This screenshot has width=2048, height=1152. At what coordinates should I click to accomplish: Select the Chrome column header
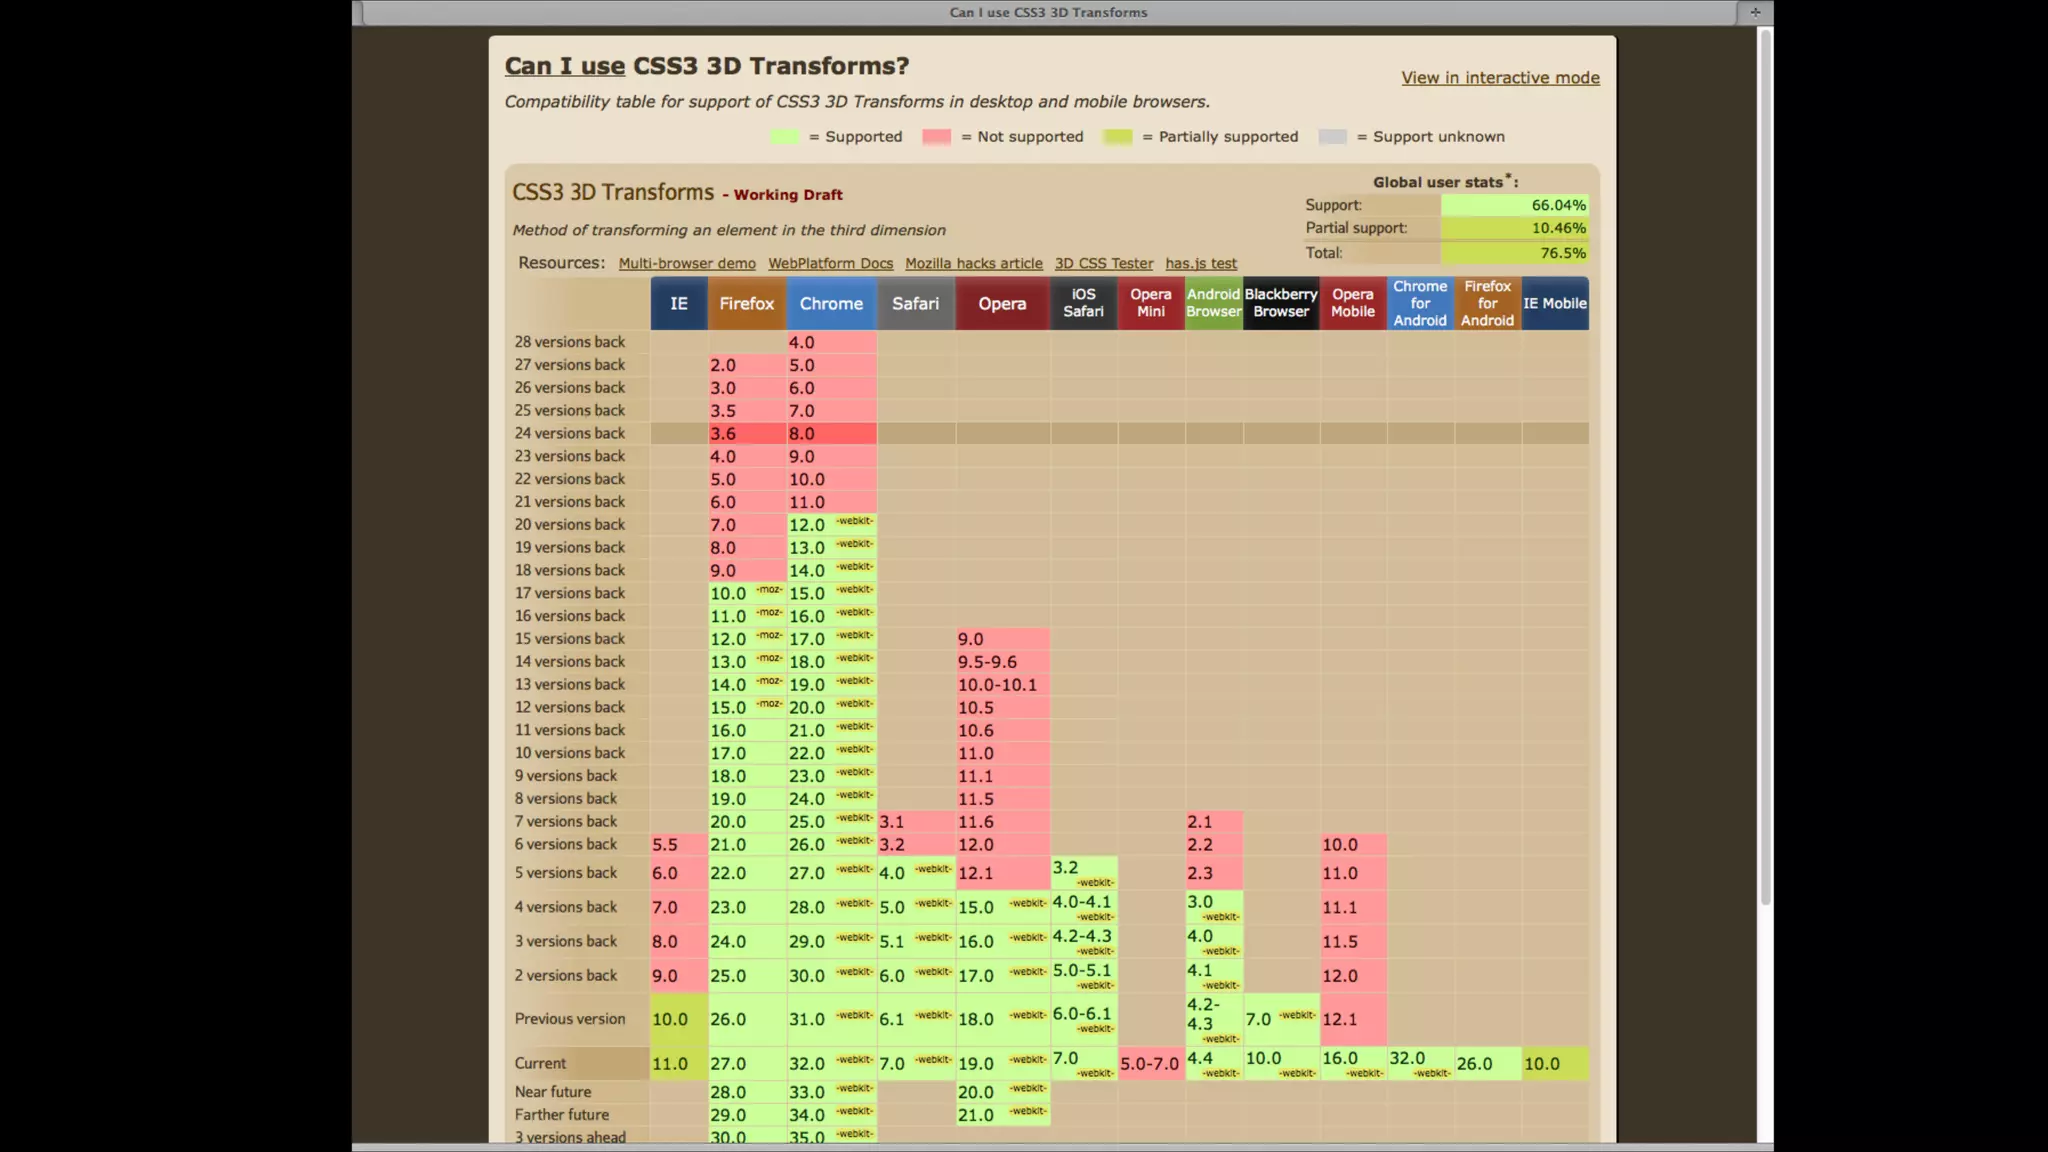tap(830, 304)
